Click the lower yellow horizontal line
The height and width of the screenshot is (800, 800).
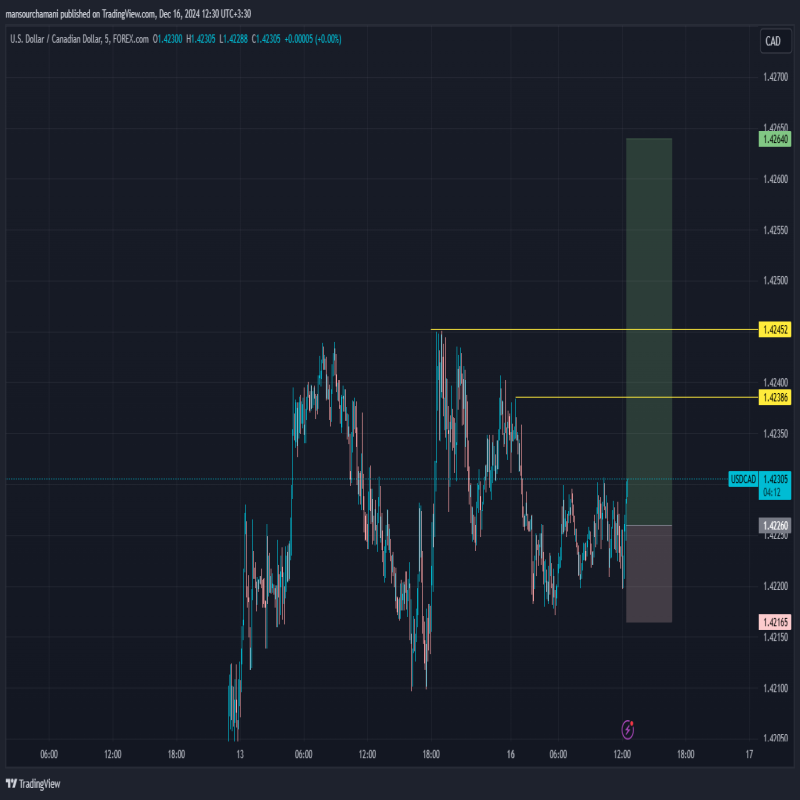point(620,398)
